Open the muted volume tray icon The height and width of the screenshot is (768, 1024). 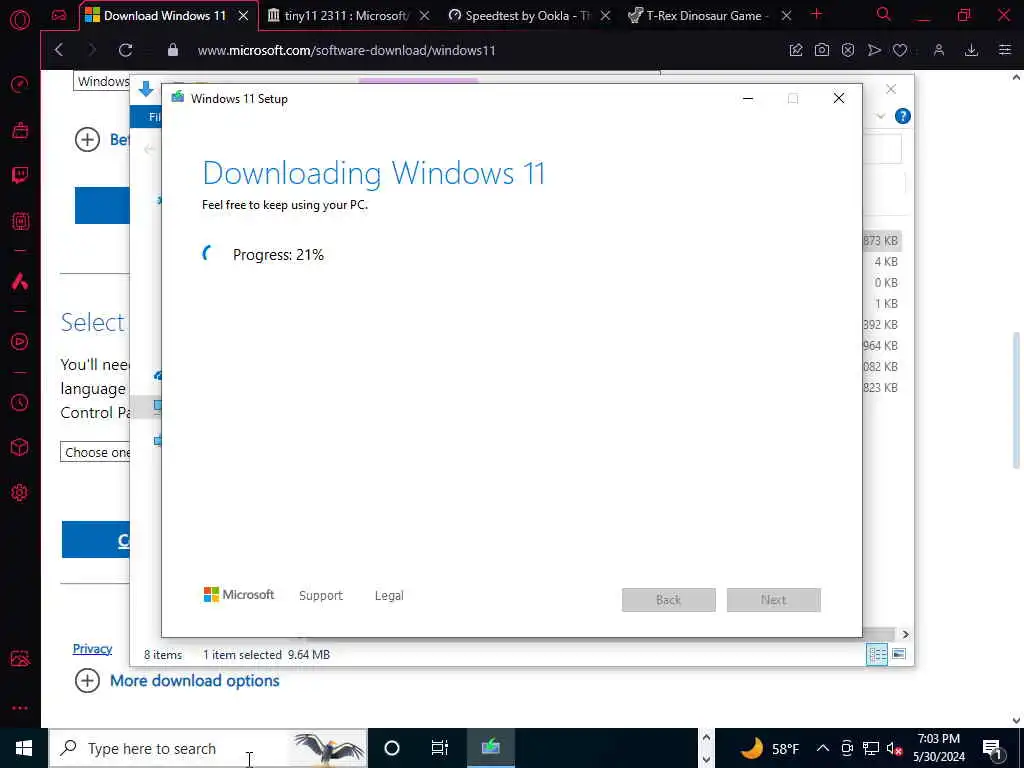(x=894, y=748)
